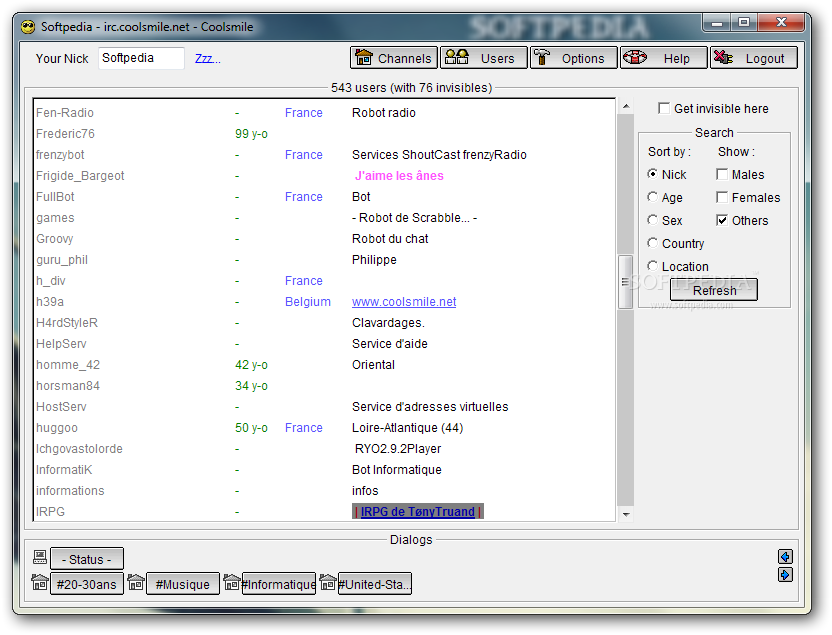Check the Females show checkbox
Image resolution: width=832 pixels, height=635 pixels.
click(722, 197)
